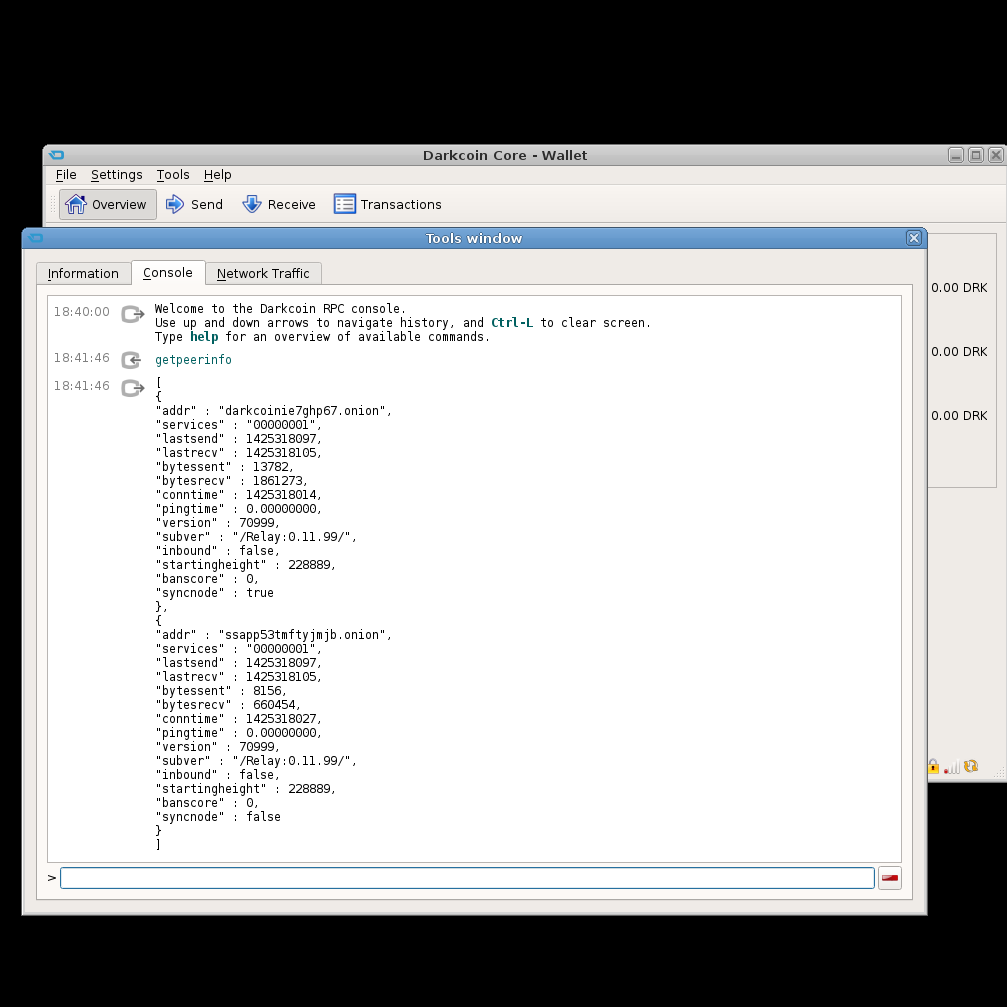Click the sync status icon
This screenshot has height=1007, width=1007.
click(x=970, y=766)
